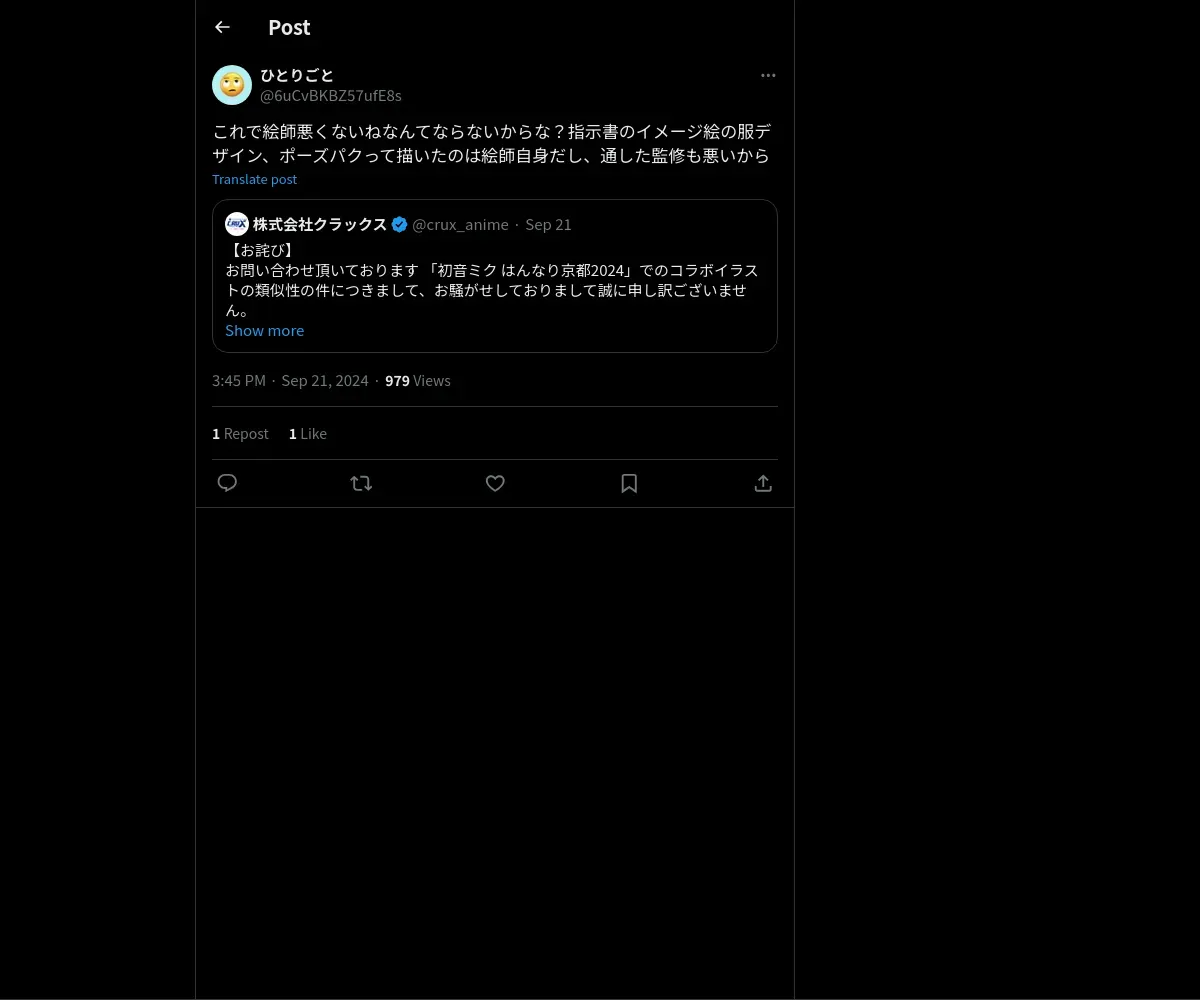The image size is (1200, 1000).
Task: View the list of 1 Repost
Action: coord(240,433)
